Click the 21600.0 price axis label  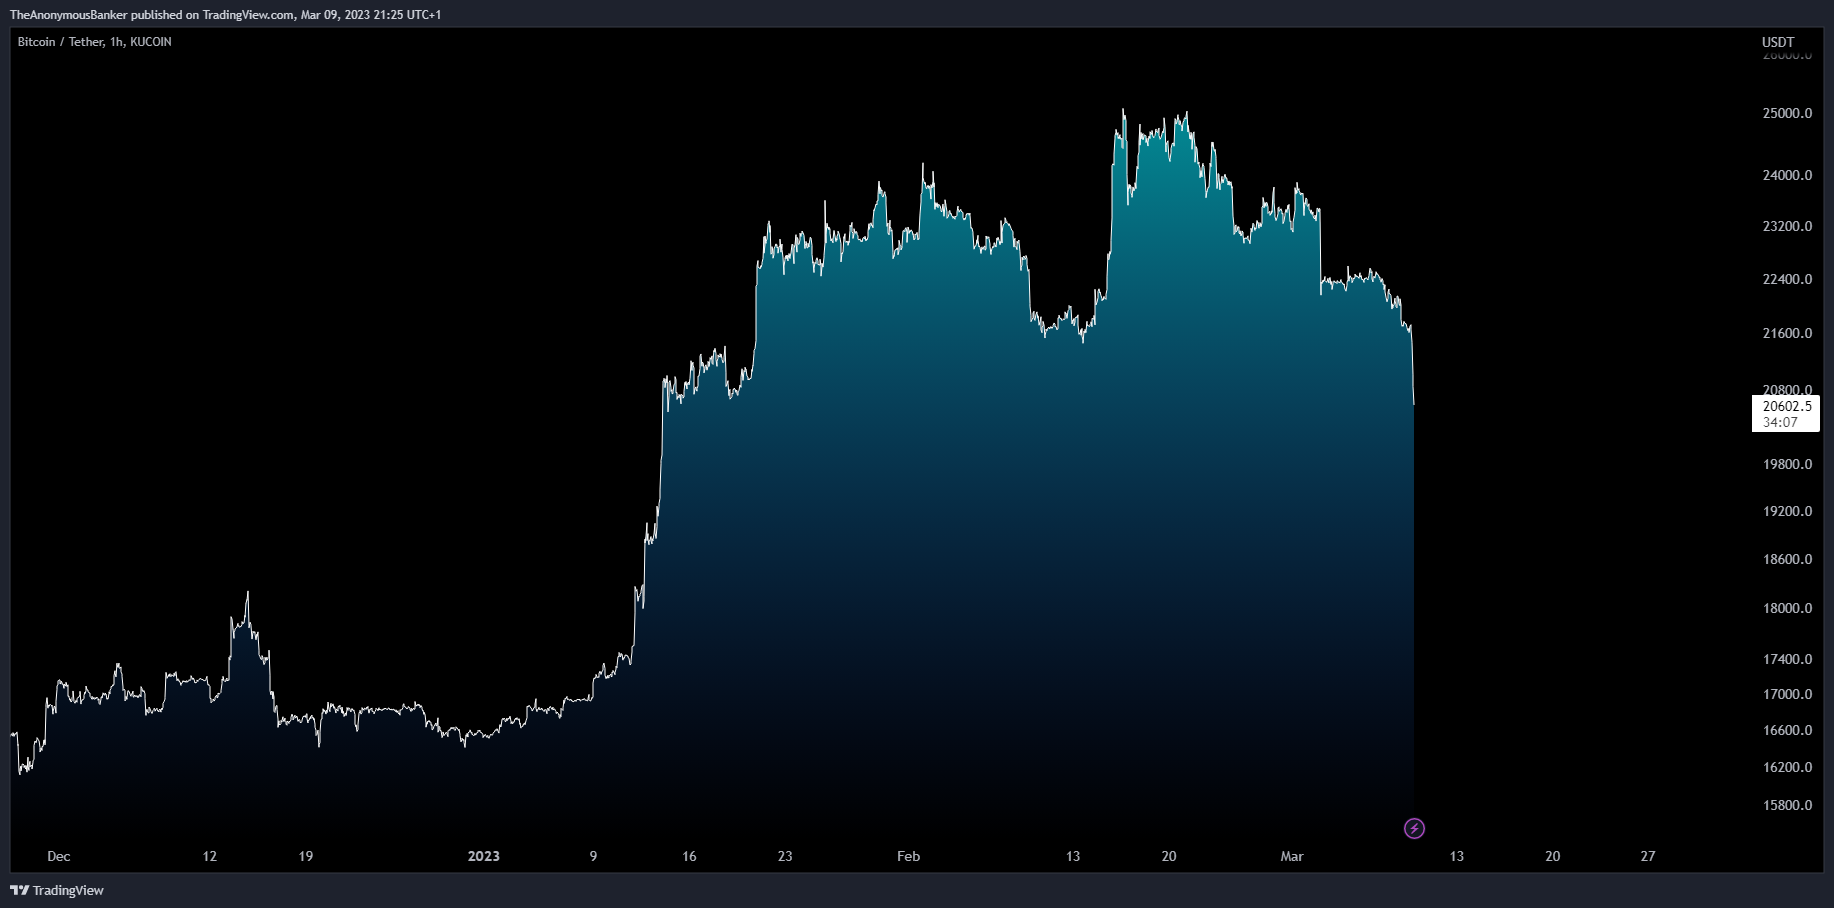[1787, 333]
